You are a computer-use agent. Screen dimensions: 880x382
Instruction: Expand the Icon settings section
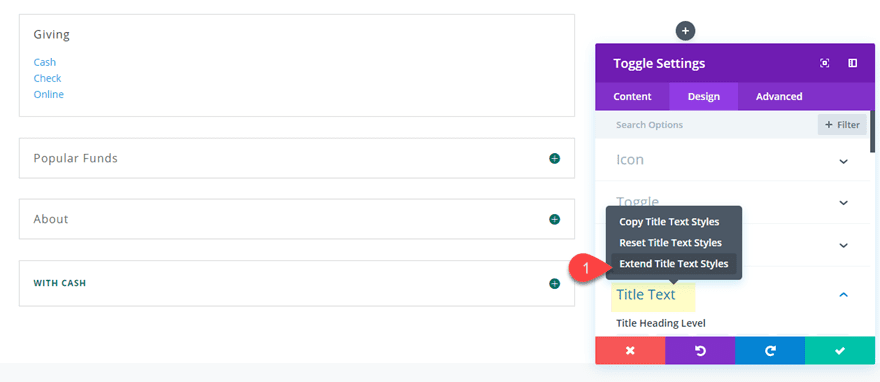point(843,162)
